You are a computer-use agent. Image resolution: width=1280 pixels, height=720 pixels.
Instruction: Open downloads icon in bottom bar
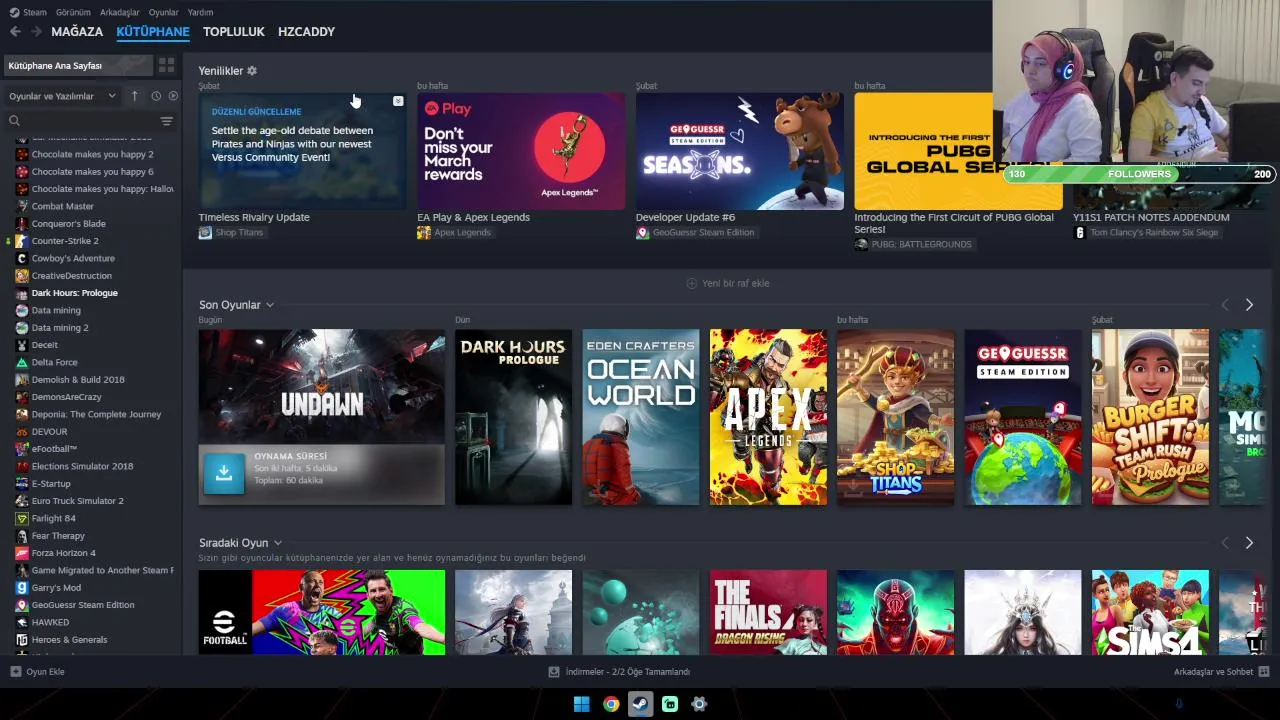click(554, 672)
